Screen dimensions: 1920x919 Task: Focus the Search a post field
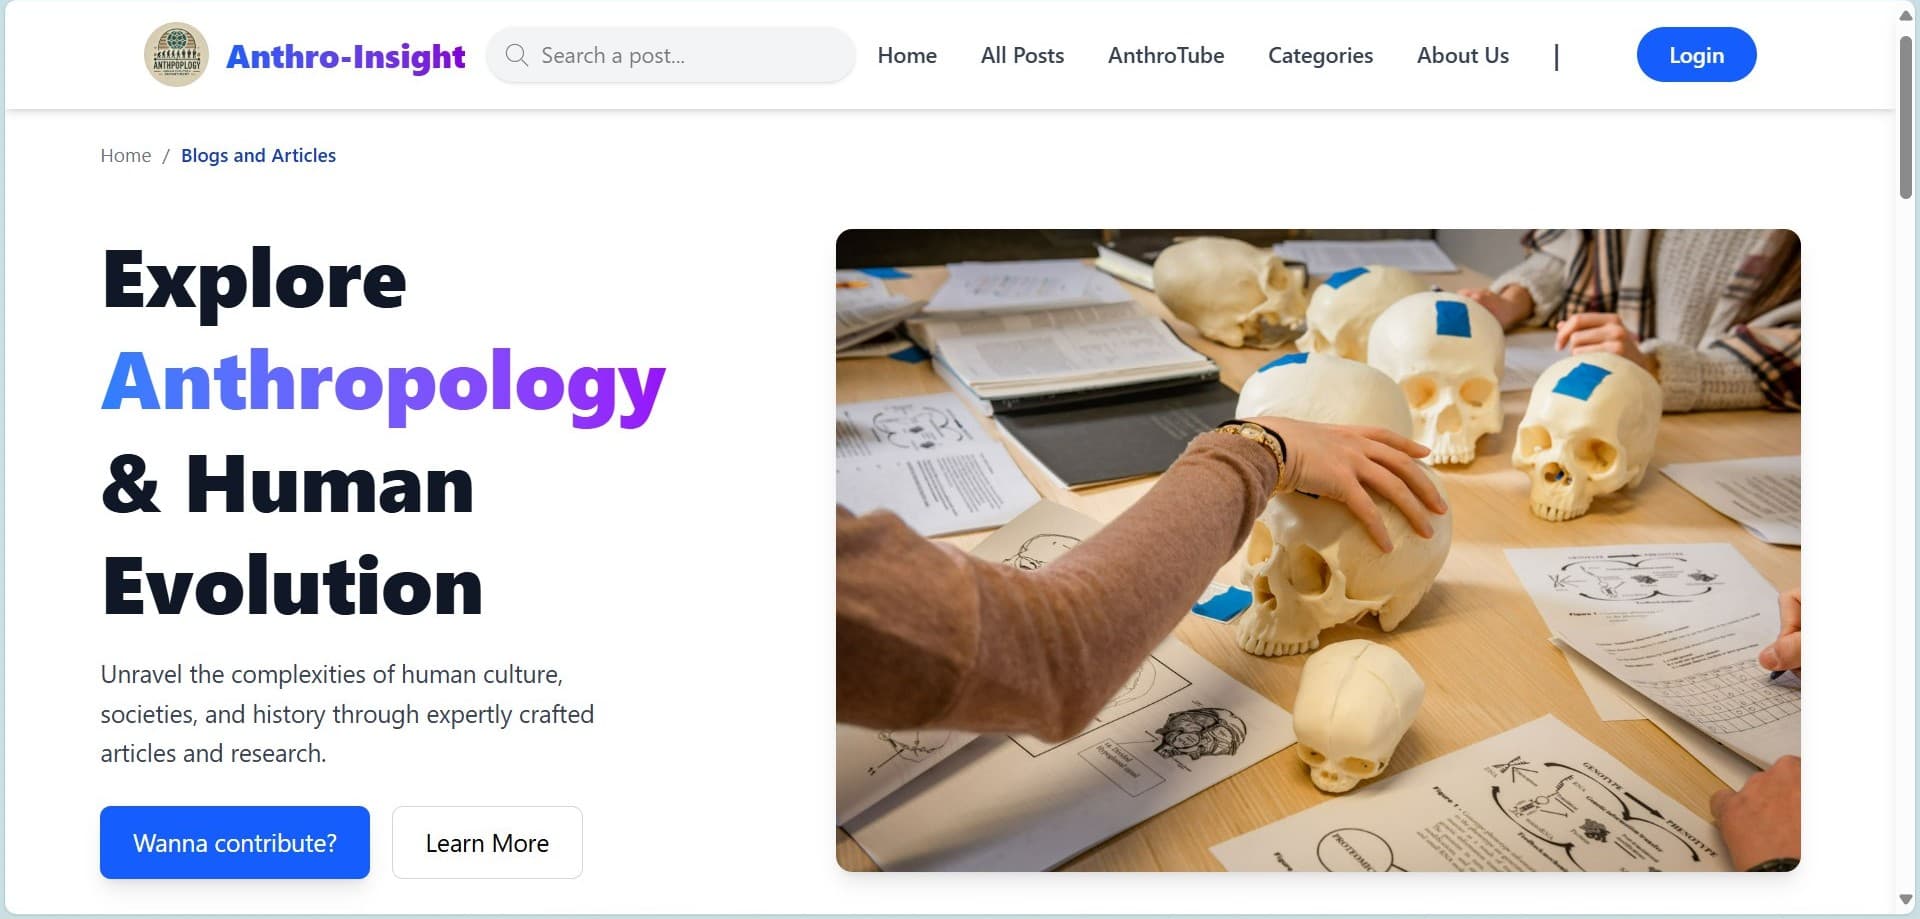point(671,55)
